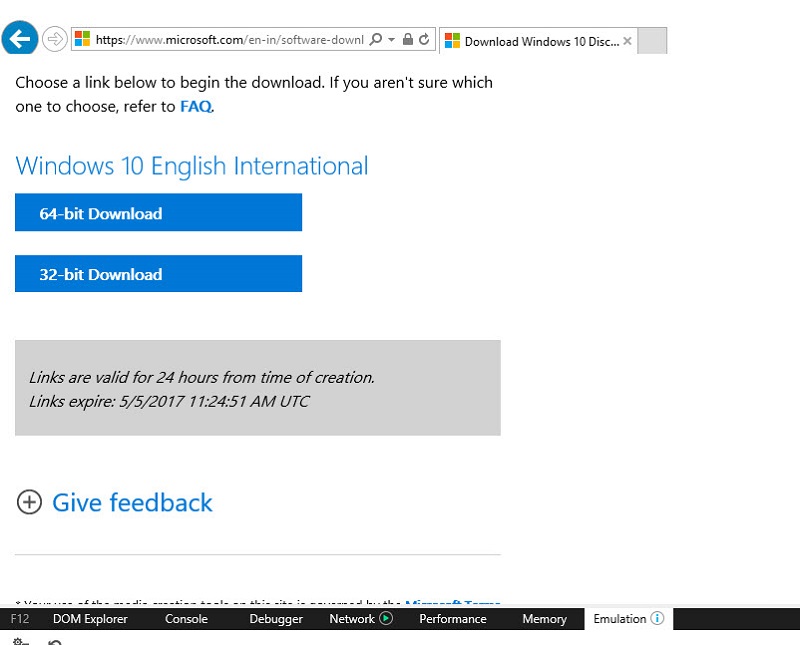Click the green Network capture play icon
This screenshot has width=800, height=645.
coord(386,618)
